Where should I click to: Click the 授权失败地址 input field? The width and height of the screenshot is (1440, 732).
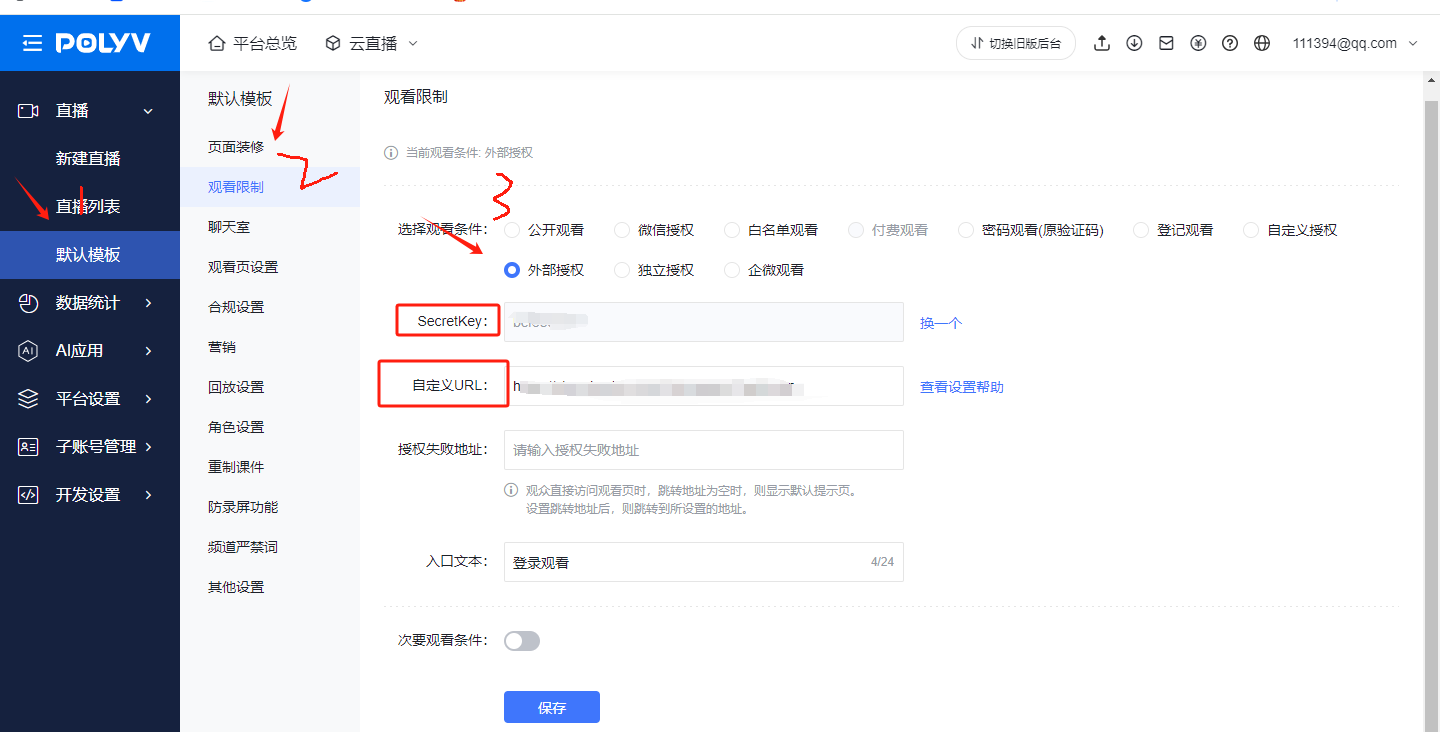[x=703, y=450]
